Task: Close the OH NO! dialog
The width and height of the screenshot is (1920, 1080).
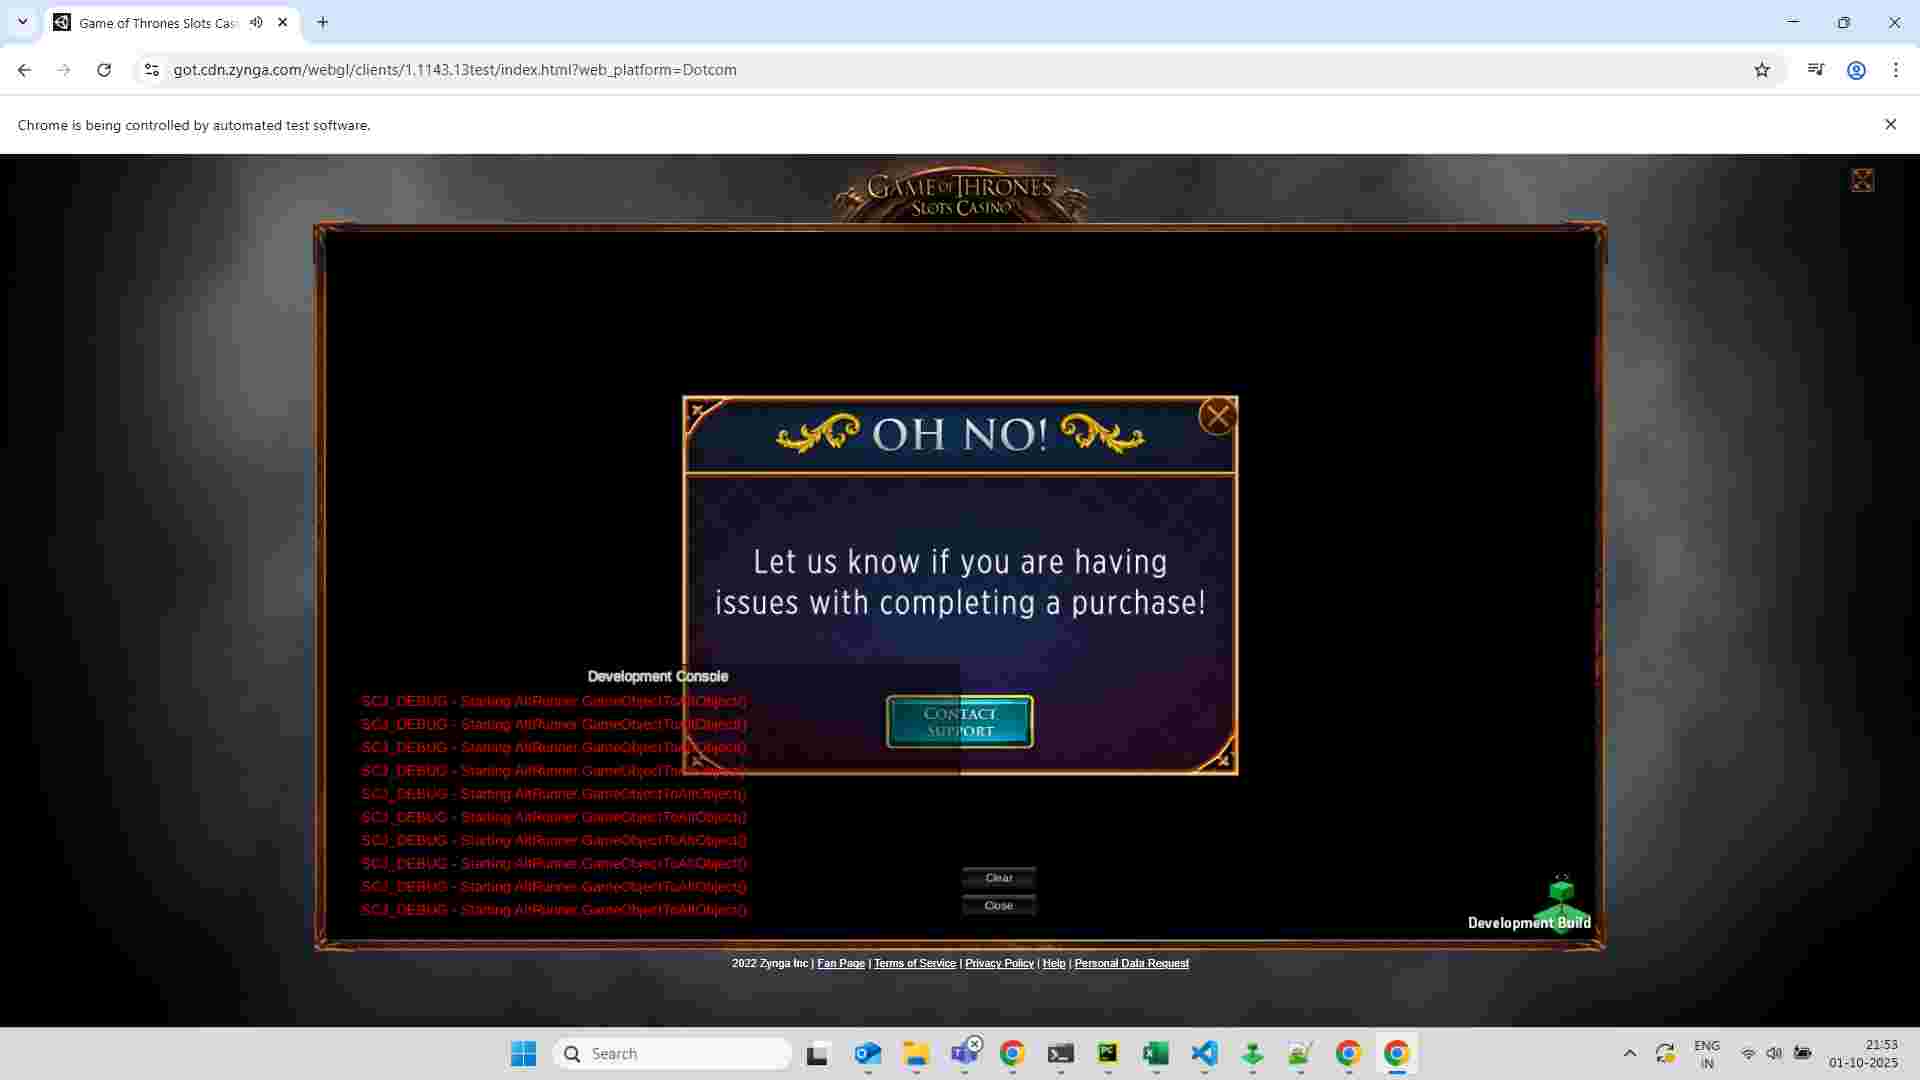Action: (x=1217, y=416)
